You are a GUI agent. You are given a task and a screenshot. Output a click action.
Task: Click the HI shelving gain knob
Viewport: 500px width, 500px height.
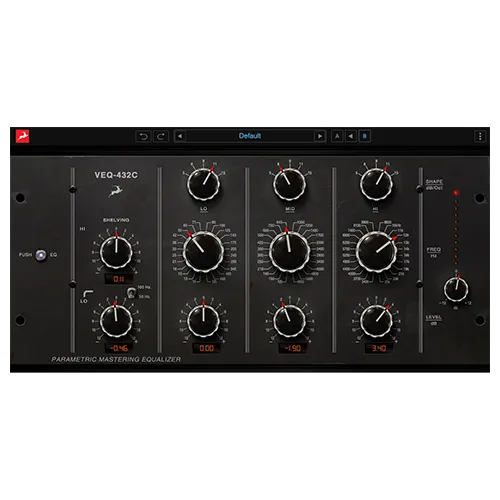116,252
